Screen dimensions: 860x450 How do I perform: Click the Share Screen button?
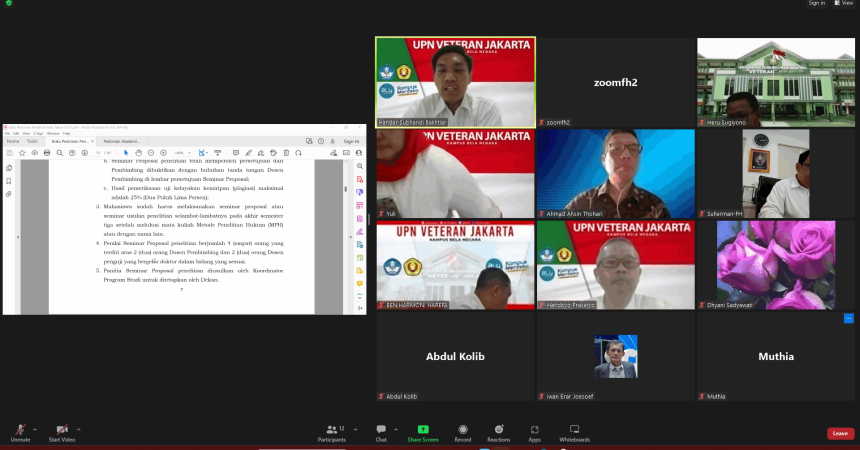pos(423,433)
